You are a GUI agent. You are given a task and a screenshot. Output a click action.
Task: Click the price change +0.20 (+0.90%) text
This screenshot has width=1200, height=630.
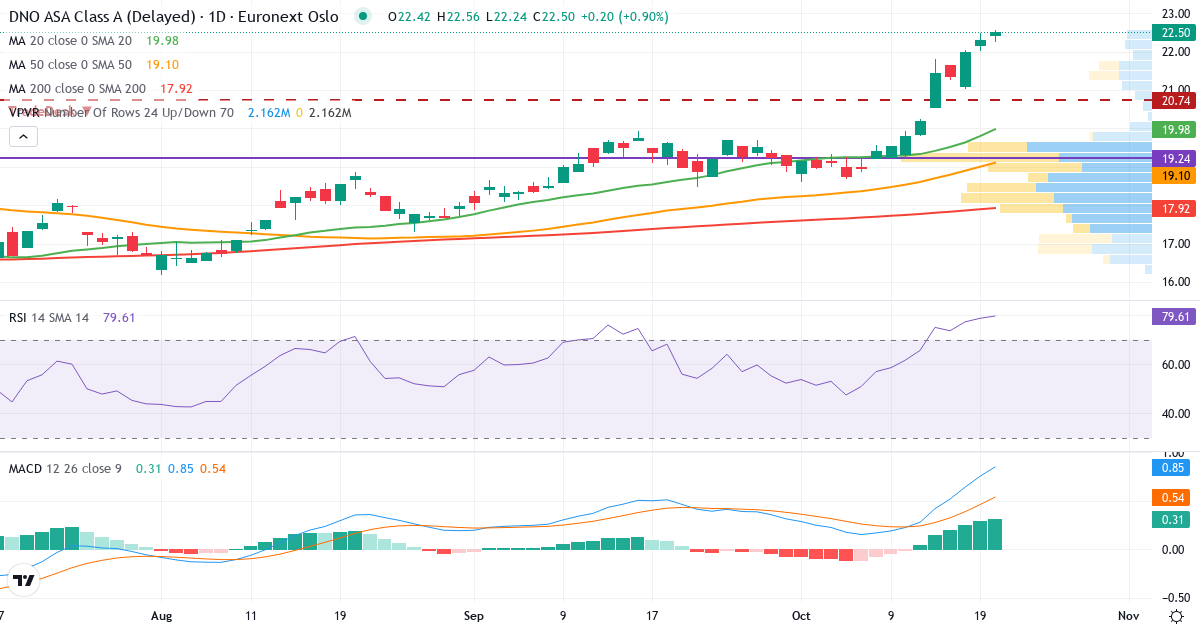coord(625,17)
